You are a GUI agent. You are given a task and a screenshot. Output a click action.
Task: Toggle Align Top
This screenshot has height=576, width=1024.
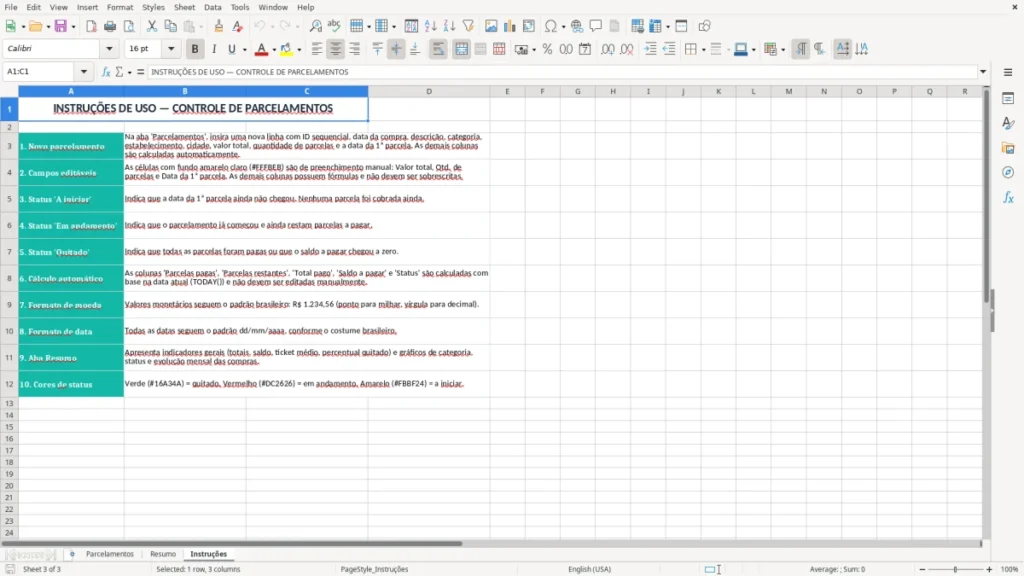pyautogui.click(x=377, y=49)
